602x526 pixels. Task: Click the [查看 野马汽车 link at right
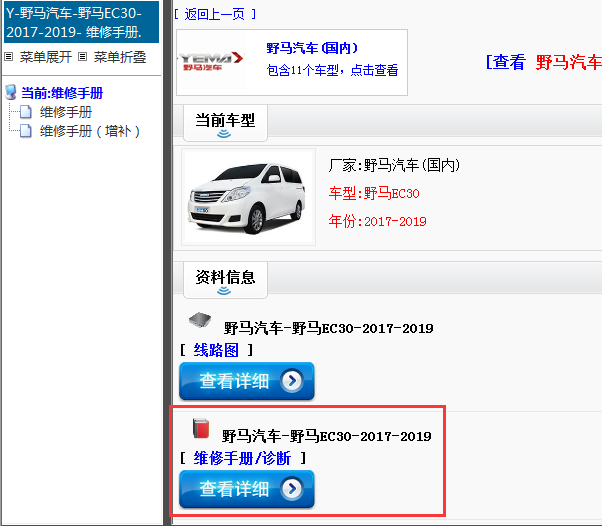pyautogui.click(x=544, y=62)
